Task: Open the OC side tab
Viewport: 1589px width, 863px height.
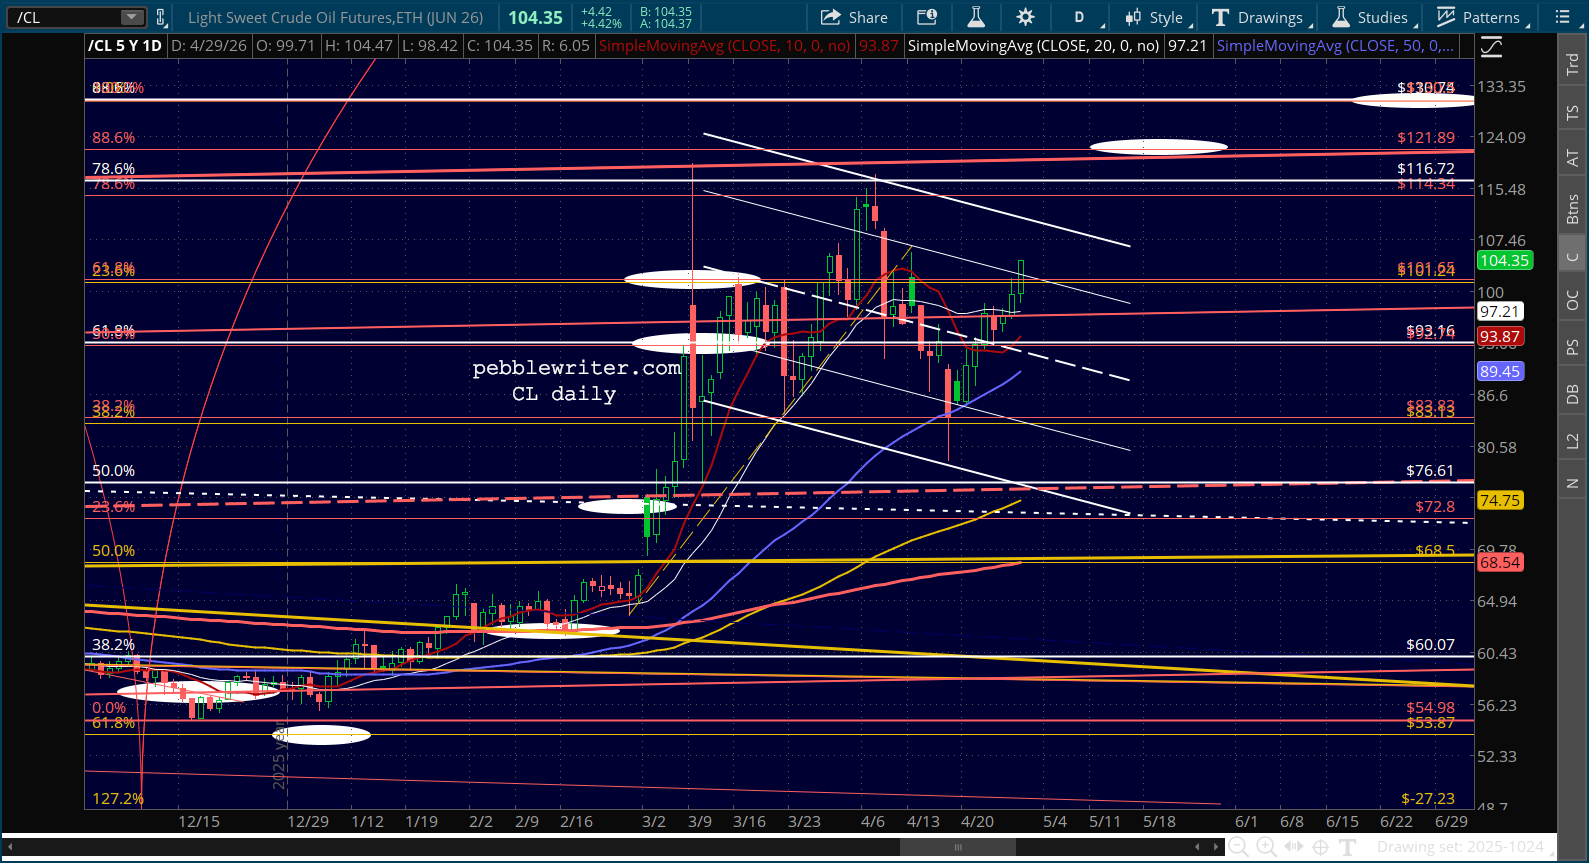Action: pyautogui.click(x=1573, y=300)
